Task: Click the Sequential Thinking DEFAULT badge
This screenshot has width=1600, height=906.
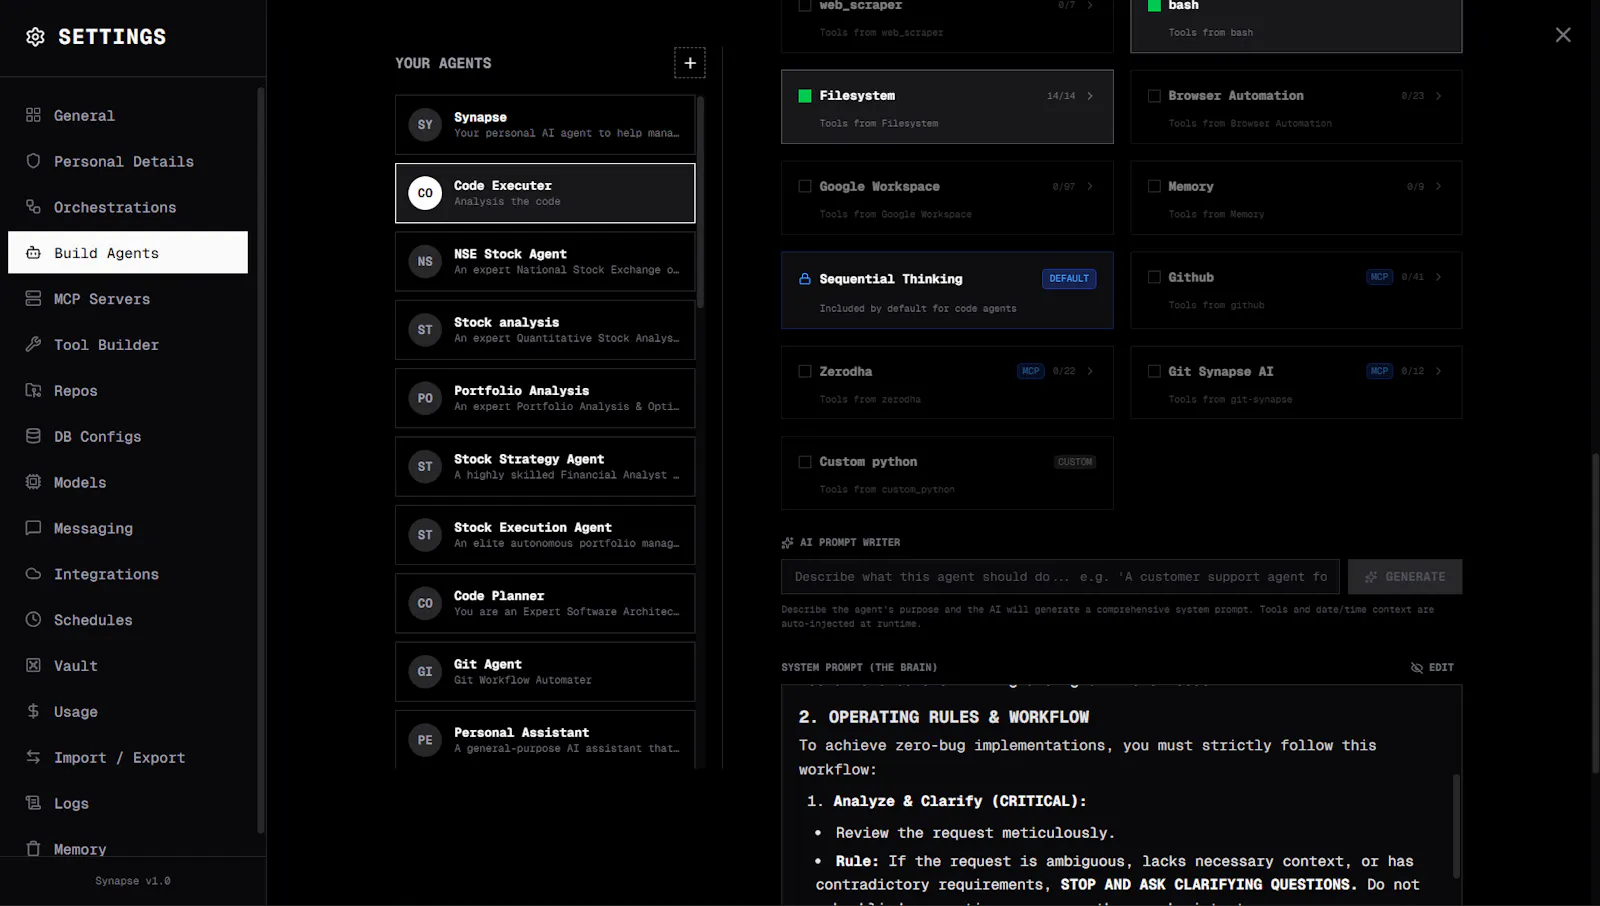Action: click(1069, 279)
